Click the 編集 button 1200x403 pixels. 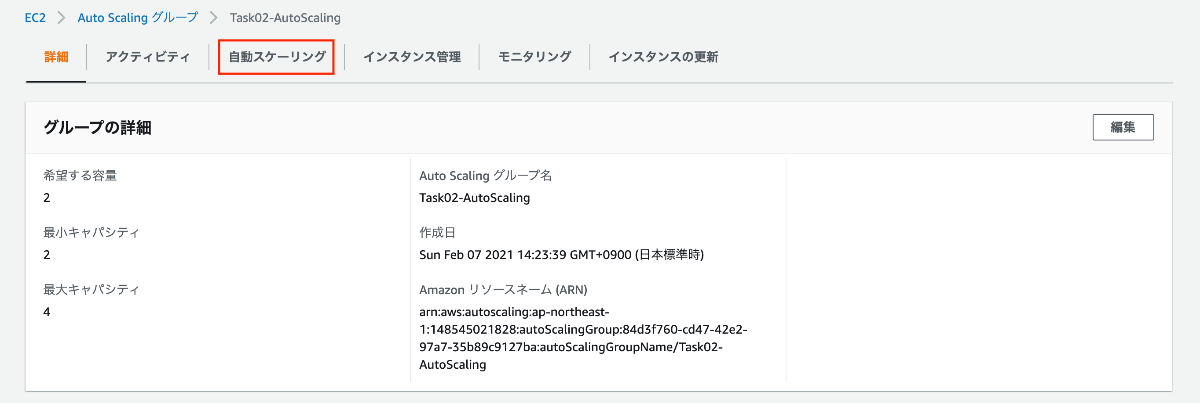tap(1123, 127)
